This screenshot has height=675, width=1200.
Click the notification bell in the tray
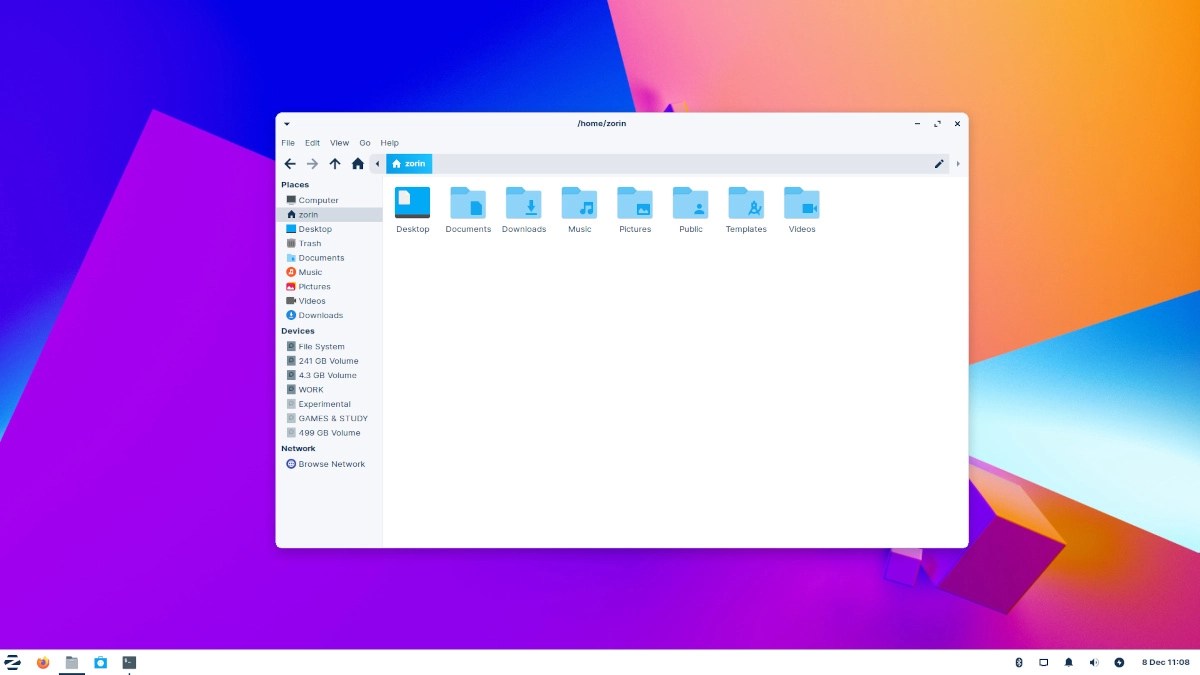[1069, 662]
